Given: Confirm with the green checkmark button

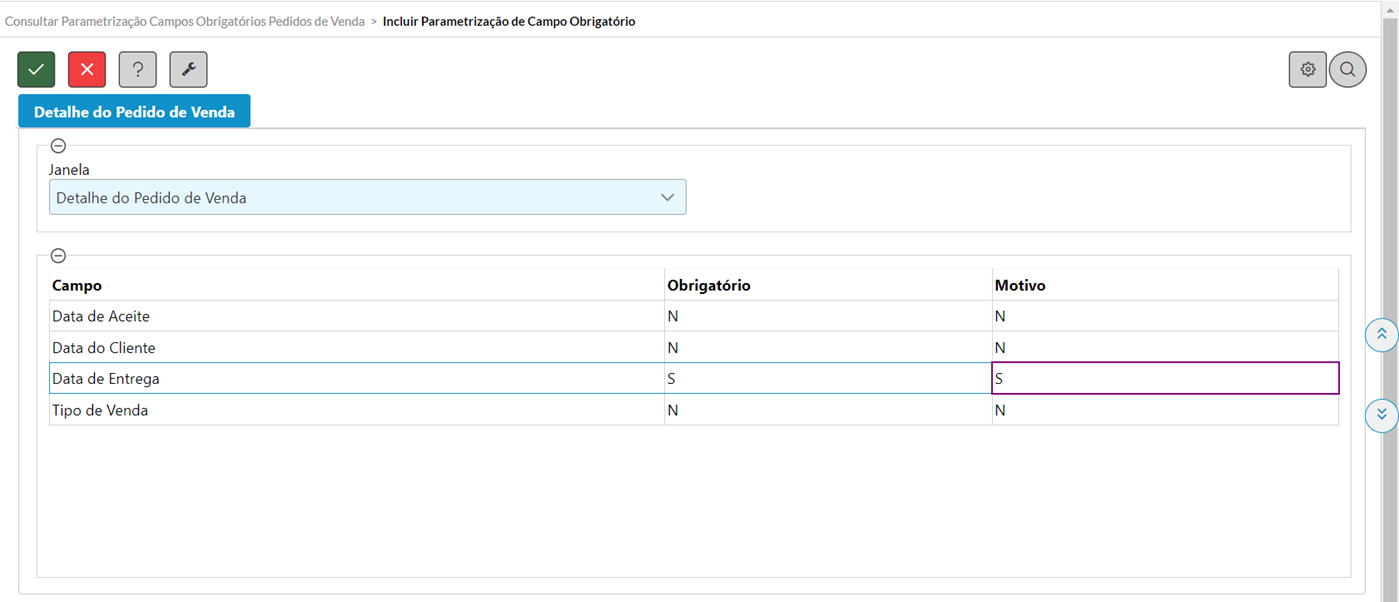Looking at the screenshot, I should [x=36, y=69].
